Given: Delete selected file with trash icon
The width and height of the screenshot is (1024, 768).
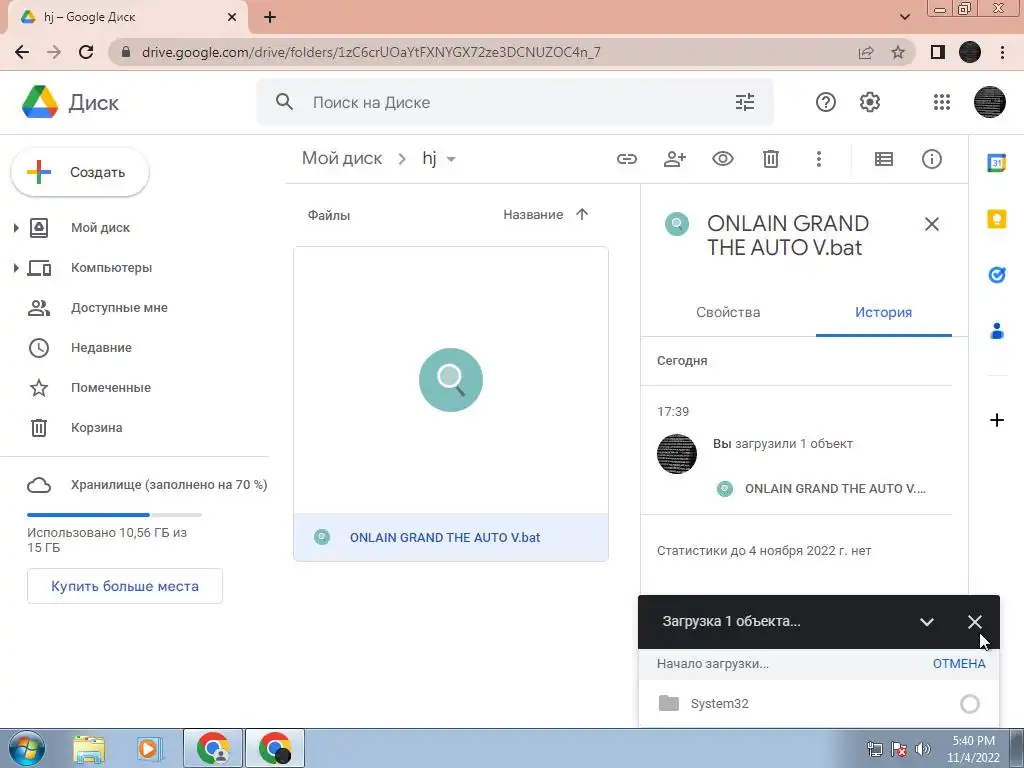Looking at the screenshot, I should pos(771,159).
